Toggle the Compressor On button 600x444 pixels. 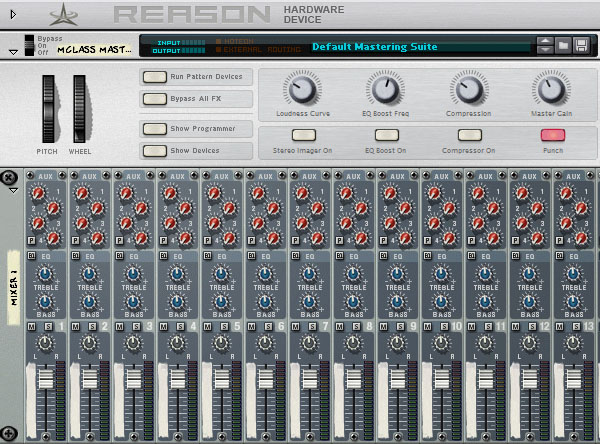pos(470,135)
